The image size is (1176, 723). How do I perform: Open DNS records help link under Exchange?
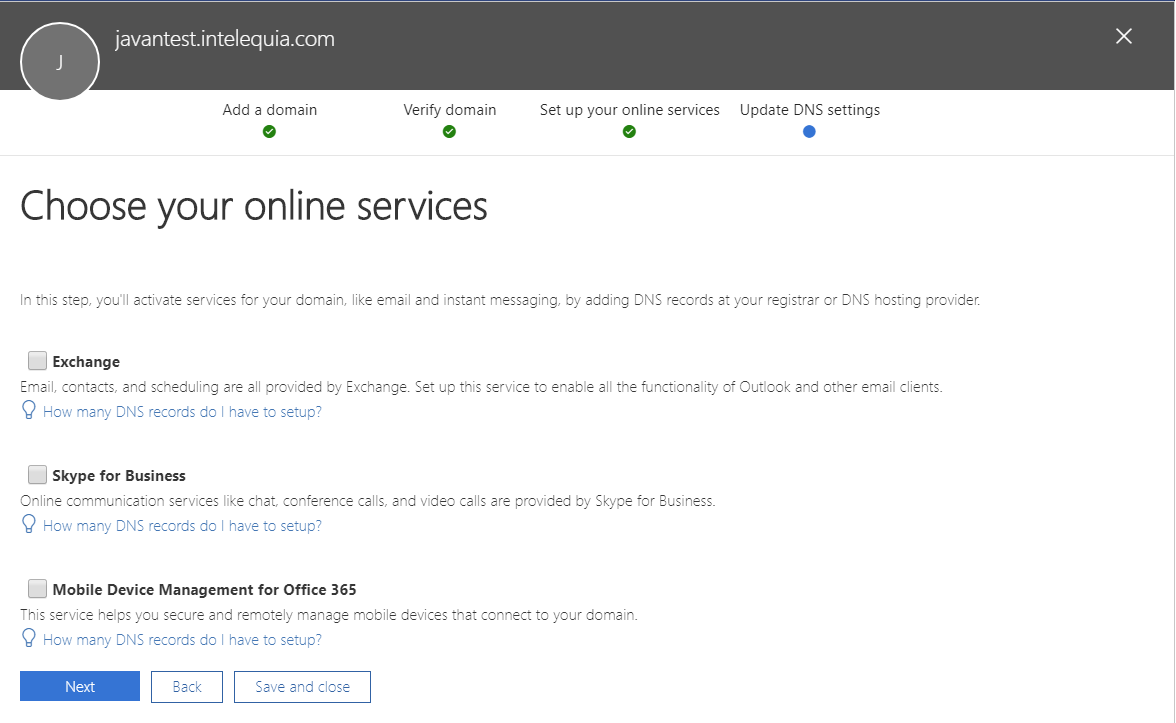coord(182,411)
